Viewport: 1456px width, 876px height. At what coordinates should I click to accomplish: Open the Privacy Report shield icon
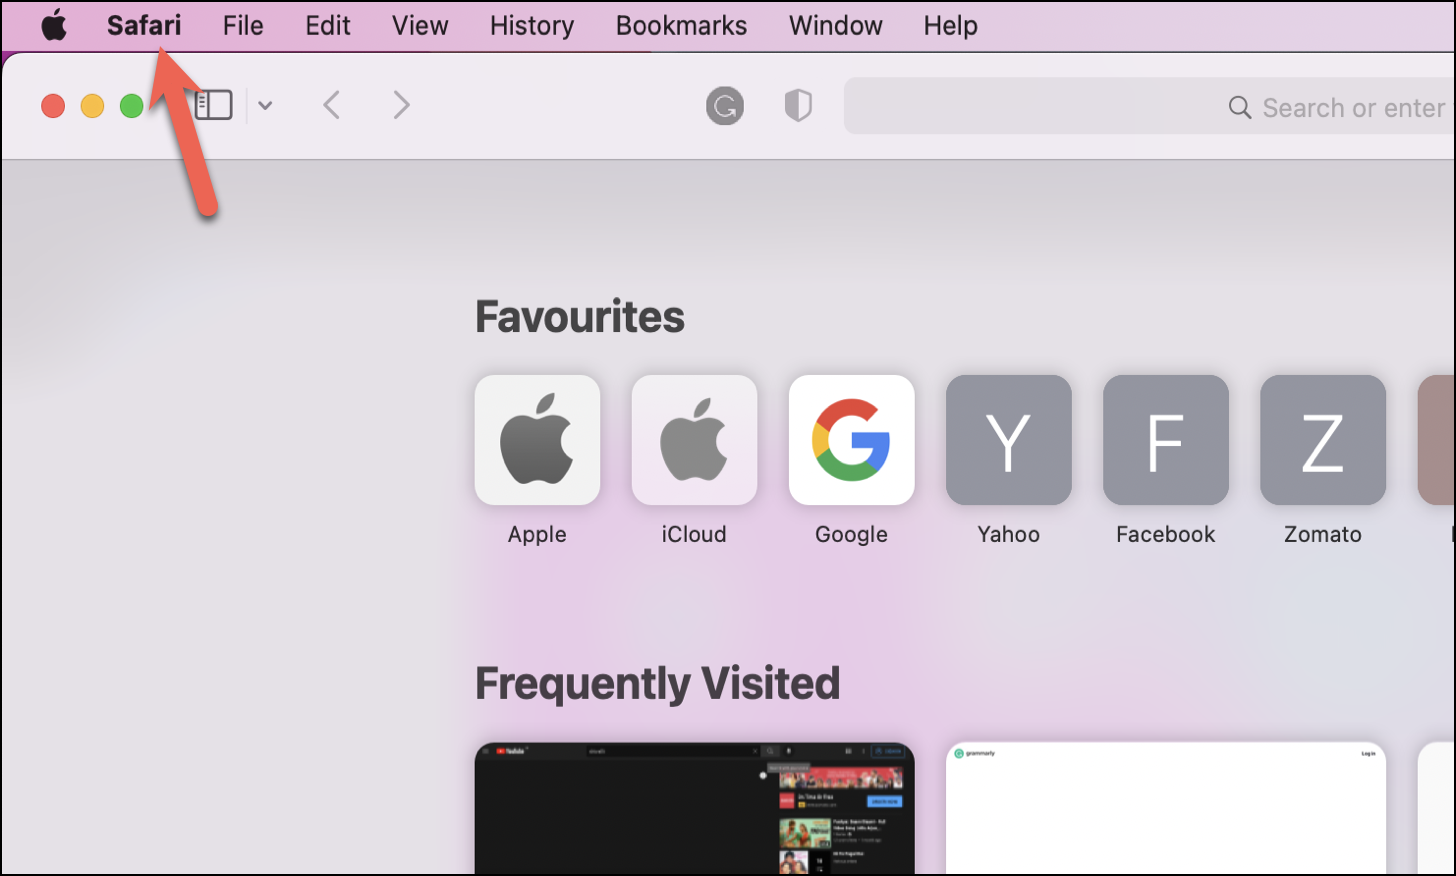click(x=798, y=105)
